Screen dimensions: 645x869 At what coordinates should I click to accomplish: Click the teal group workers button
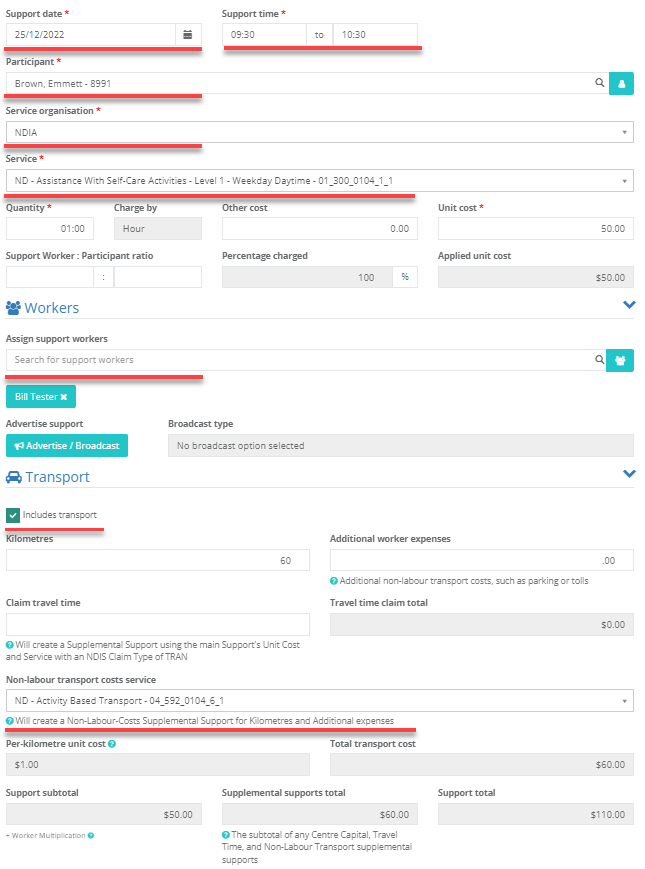pos(620,360)
